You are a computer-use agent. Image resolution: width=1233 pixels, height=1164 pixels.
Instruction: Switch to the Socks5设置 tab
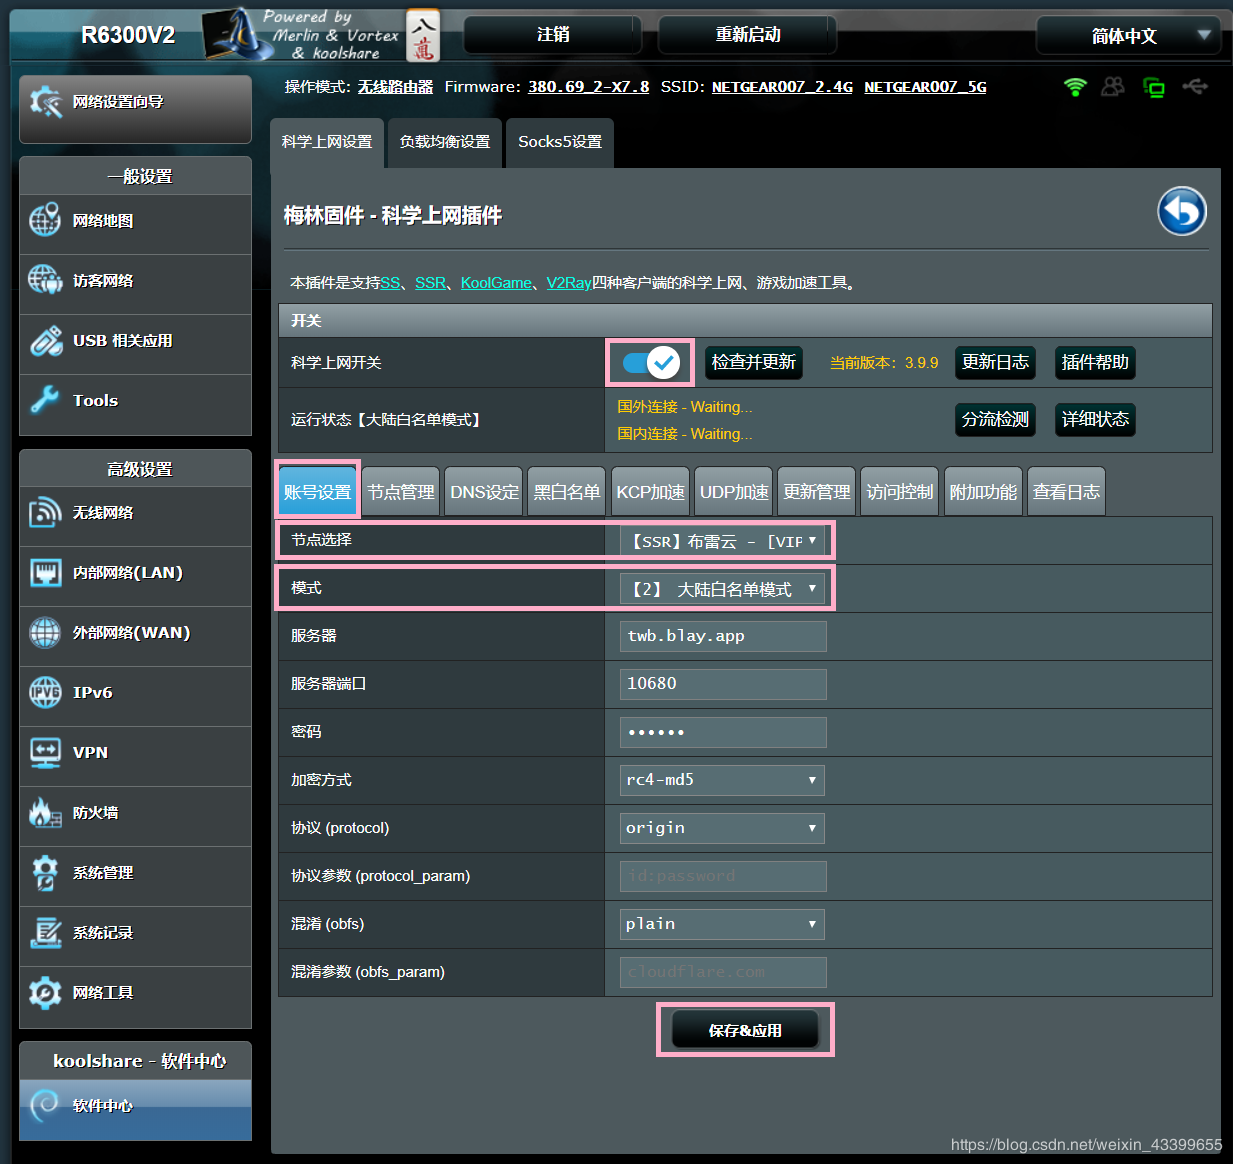pos(560,142)
